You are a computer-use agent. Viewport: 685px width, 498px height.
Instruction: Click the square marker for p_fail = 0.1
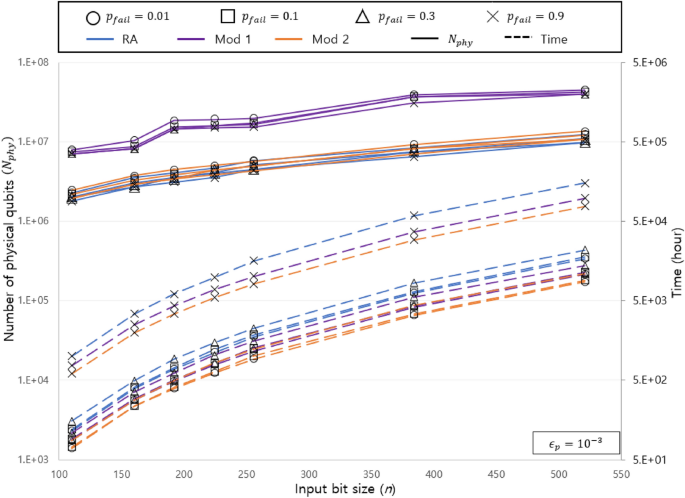pos(228,17)
